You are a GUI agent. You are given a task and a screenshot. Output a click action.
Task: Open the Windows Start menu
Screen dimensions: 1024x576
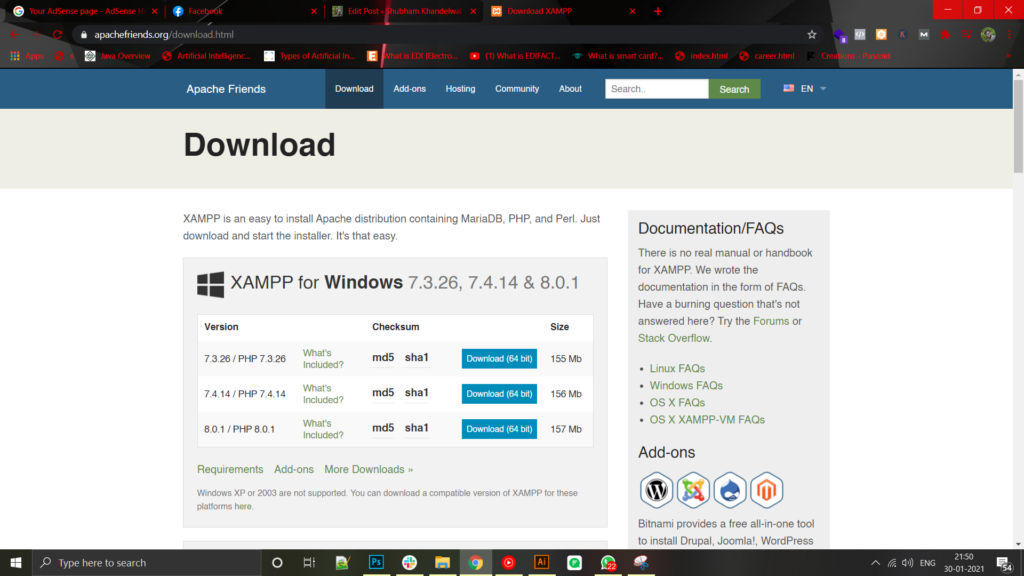16,562
